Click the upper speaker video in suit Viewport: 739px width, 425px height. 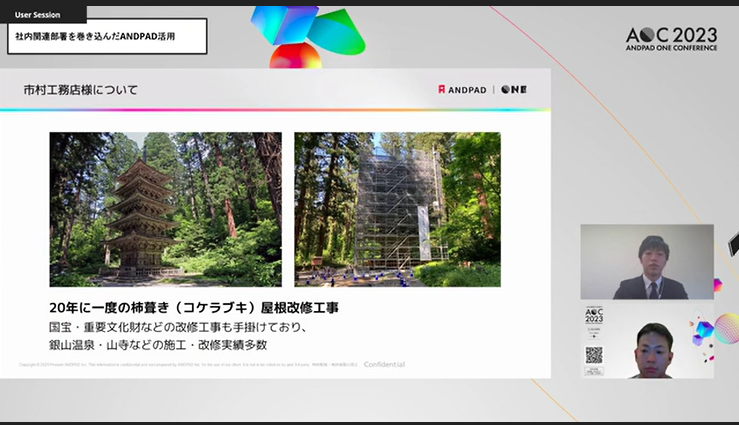point(647,262)
